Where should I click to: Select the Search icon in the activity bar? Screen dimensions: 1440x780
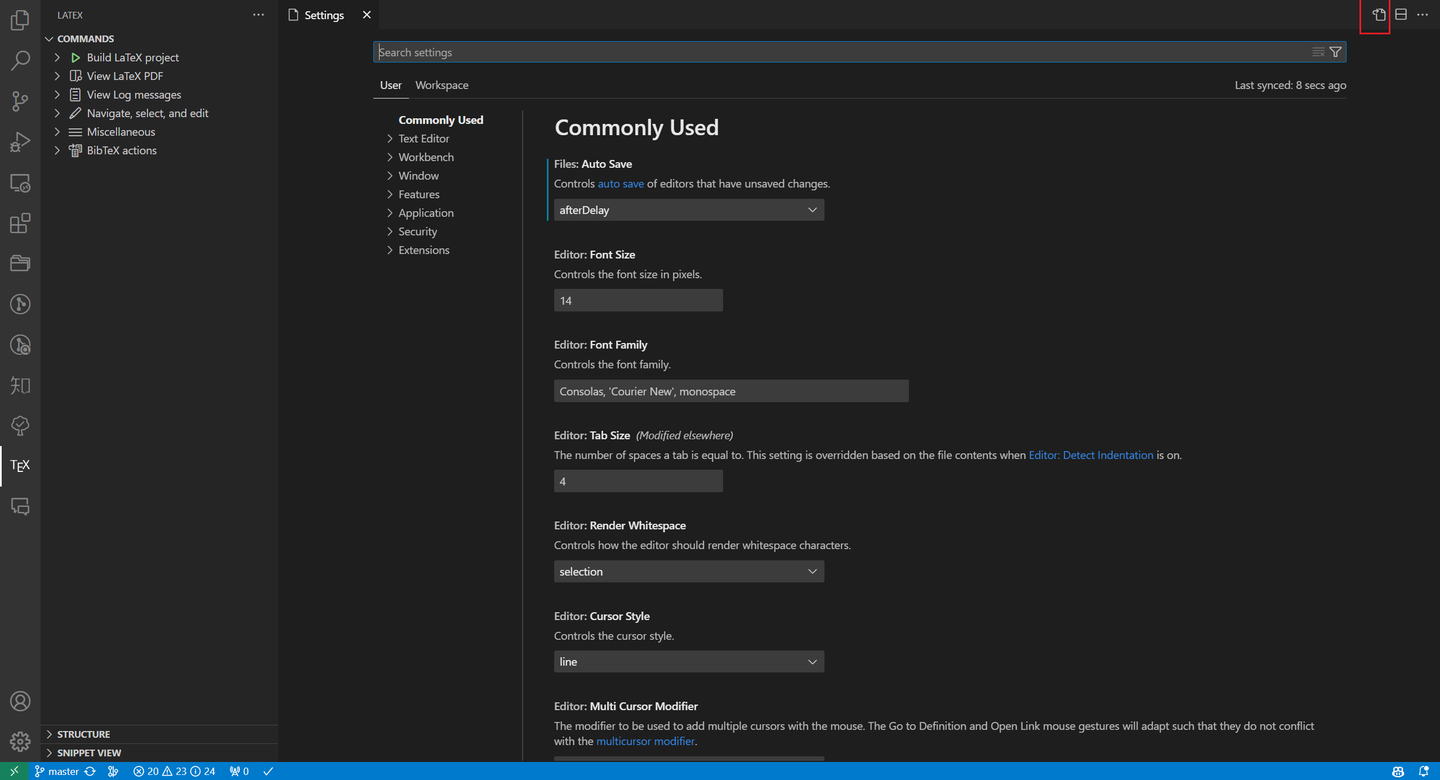20,60
